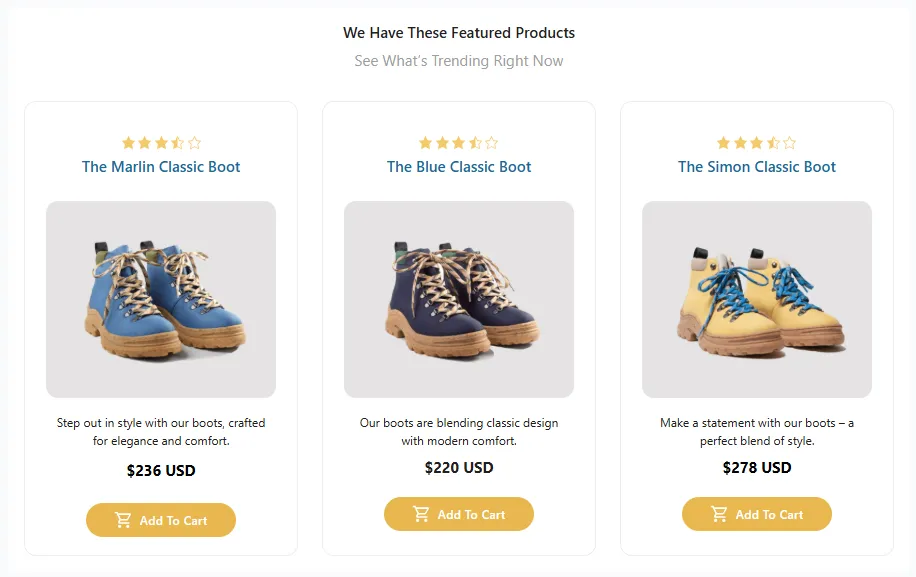Add the $236 Marlin boot to cart
Screen dimensions: 916x577
[161, 520]
